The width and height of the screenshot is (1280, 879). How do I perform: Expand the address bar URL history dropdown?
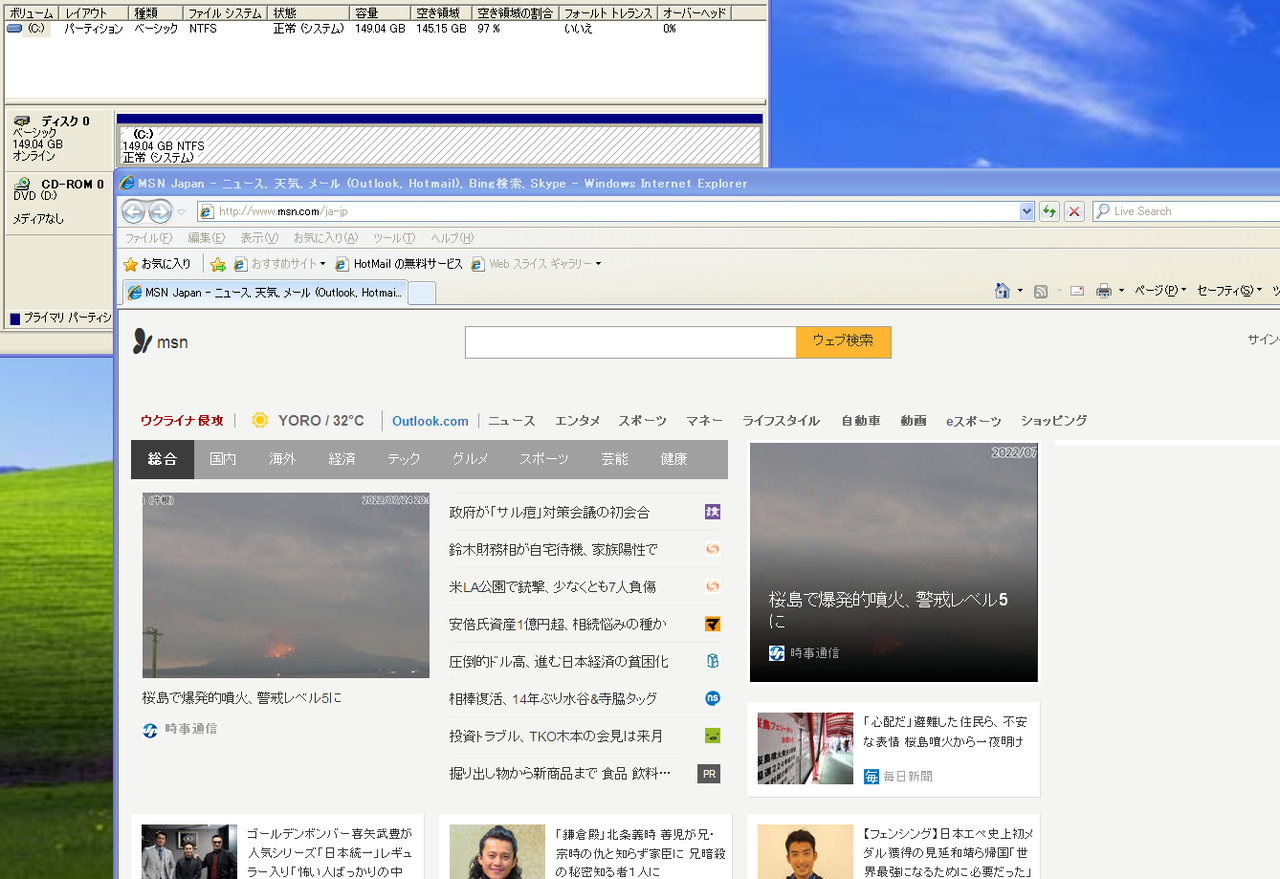pyautogui.click(x=1026, y=211)
